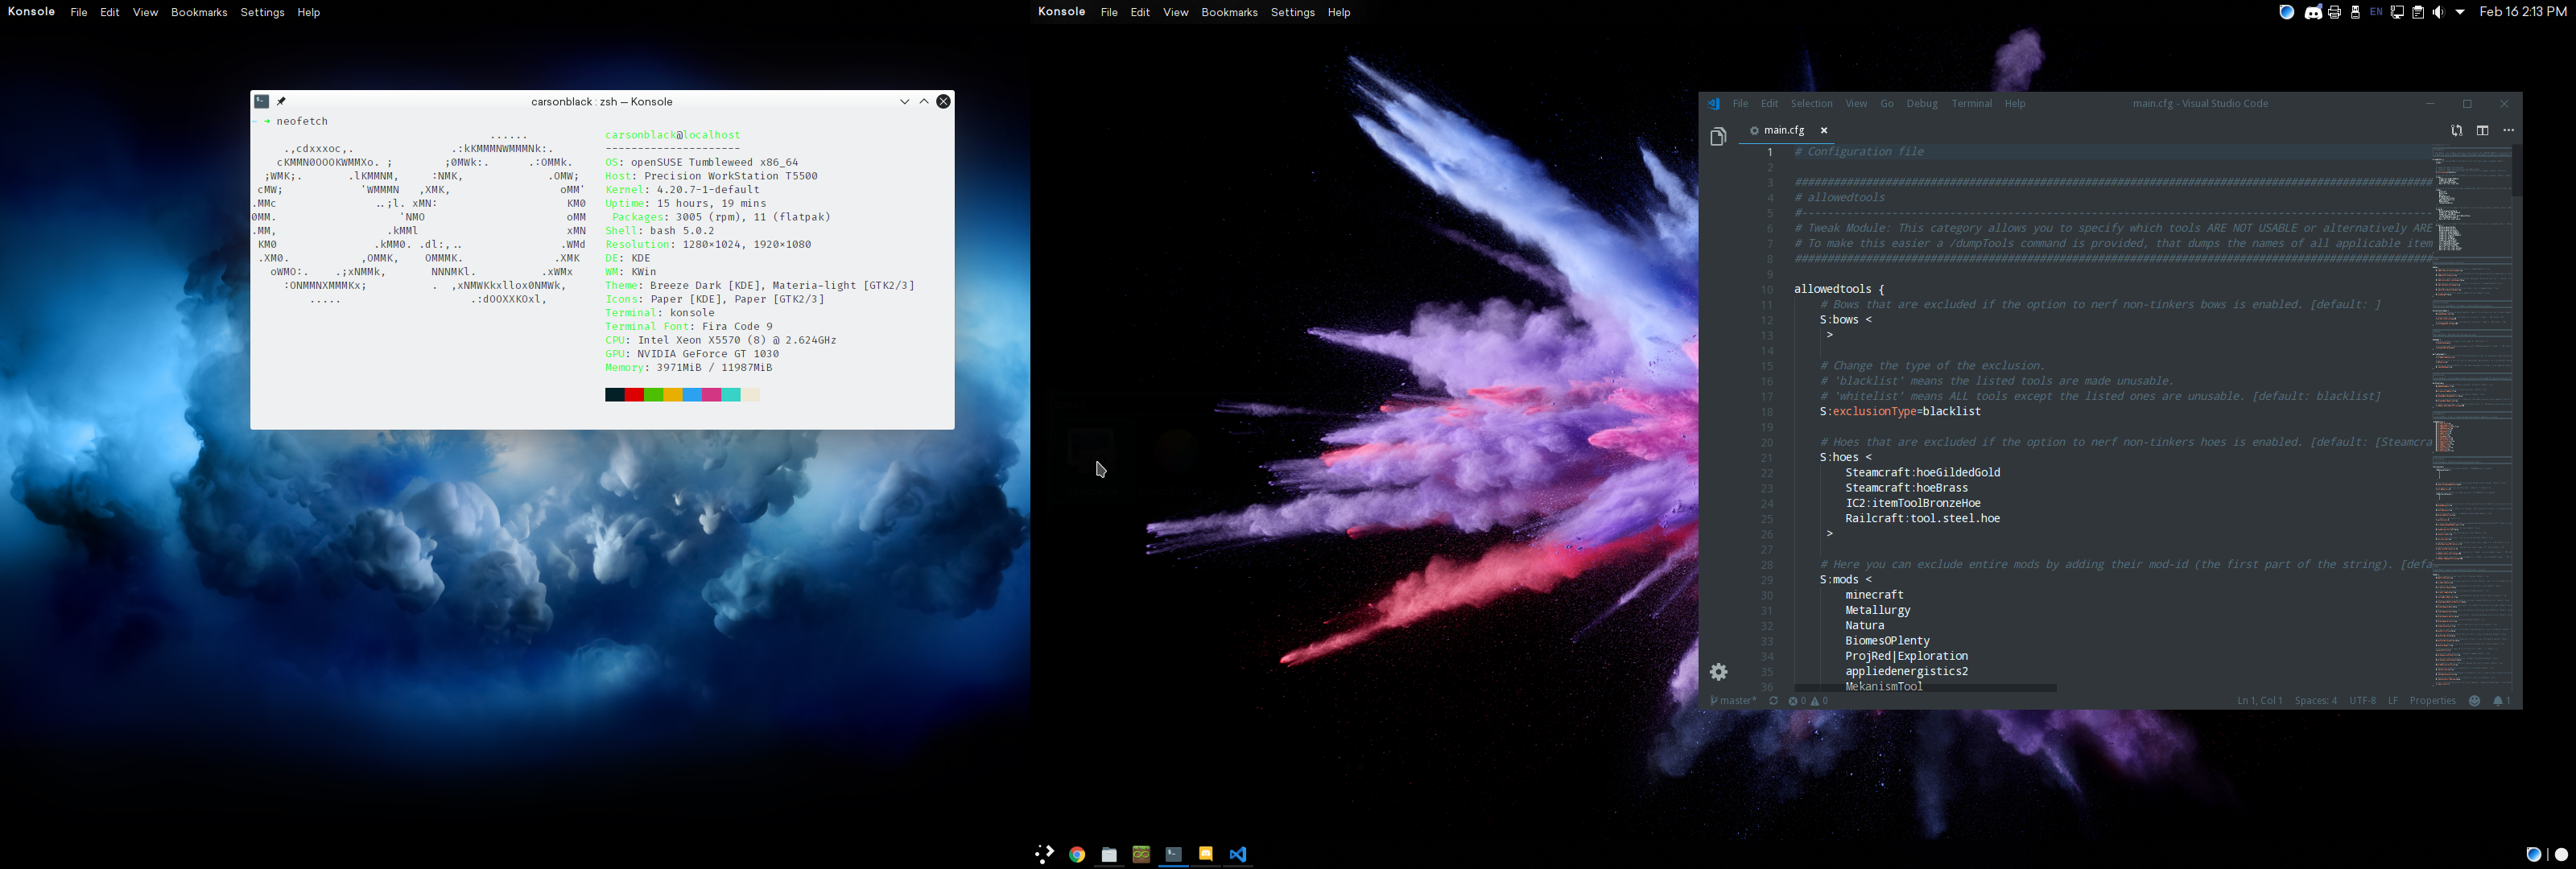Open the Terminal menu in VS Code
This screenshot has width=2576, height=869.
click(1972, 104)
